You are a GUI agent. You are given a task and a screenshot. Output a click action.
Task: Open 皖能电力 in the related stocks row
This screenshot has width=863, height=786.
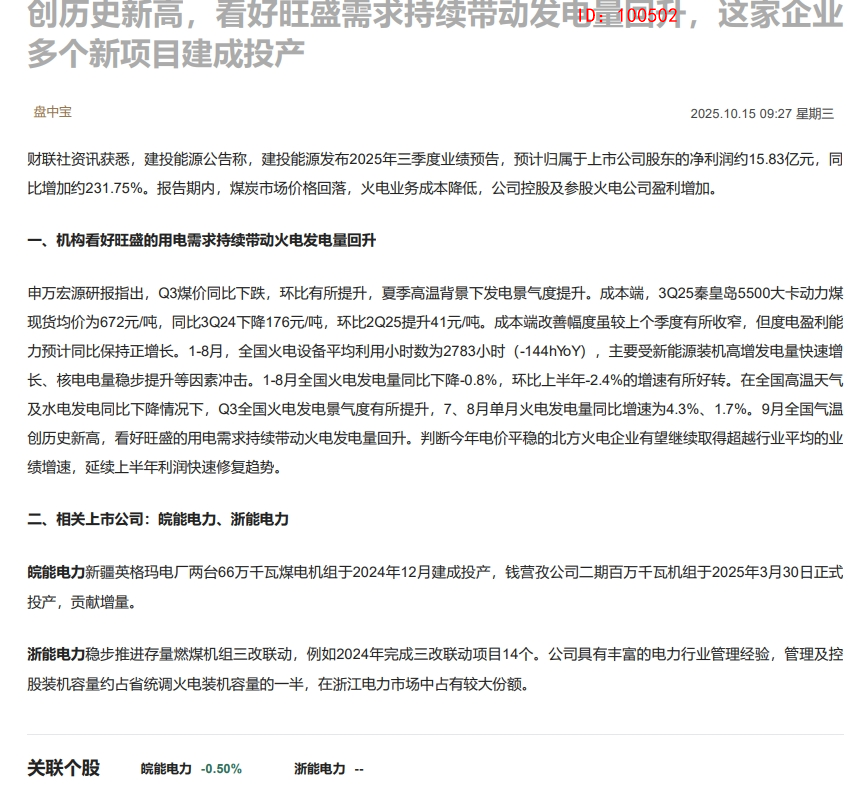[x=166, y=769]
